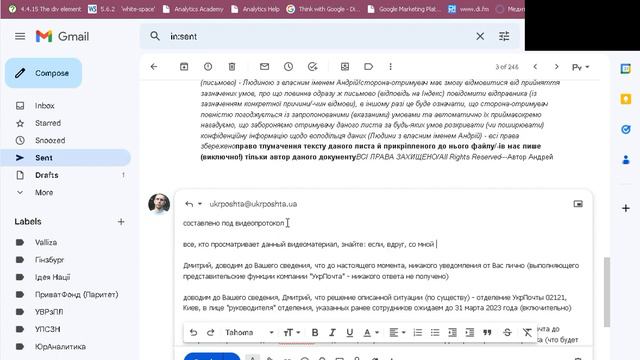
Task: Go back to the Sent list
Action: point(154,67)
